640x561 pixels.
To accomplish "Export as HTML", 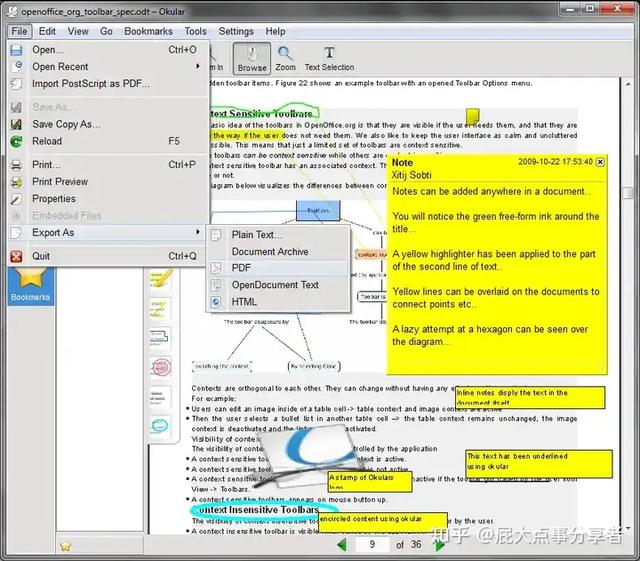I will click(x=279, y=302).
